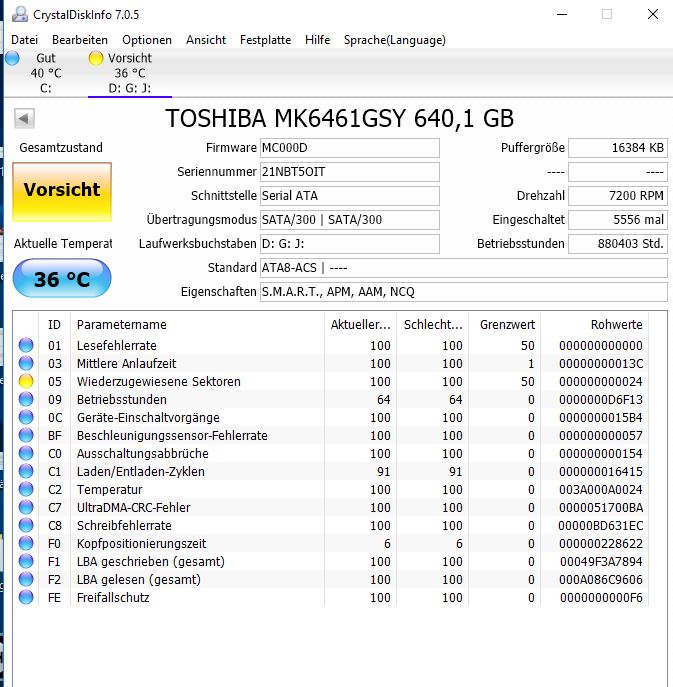Click the Aktueller... column header
The width and height of the screenshot is (673, 687).
point(360,325)
